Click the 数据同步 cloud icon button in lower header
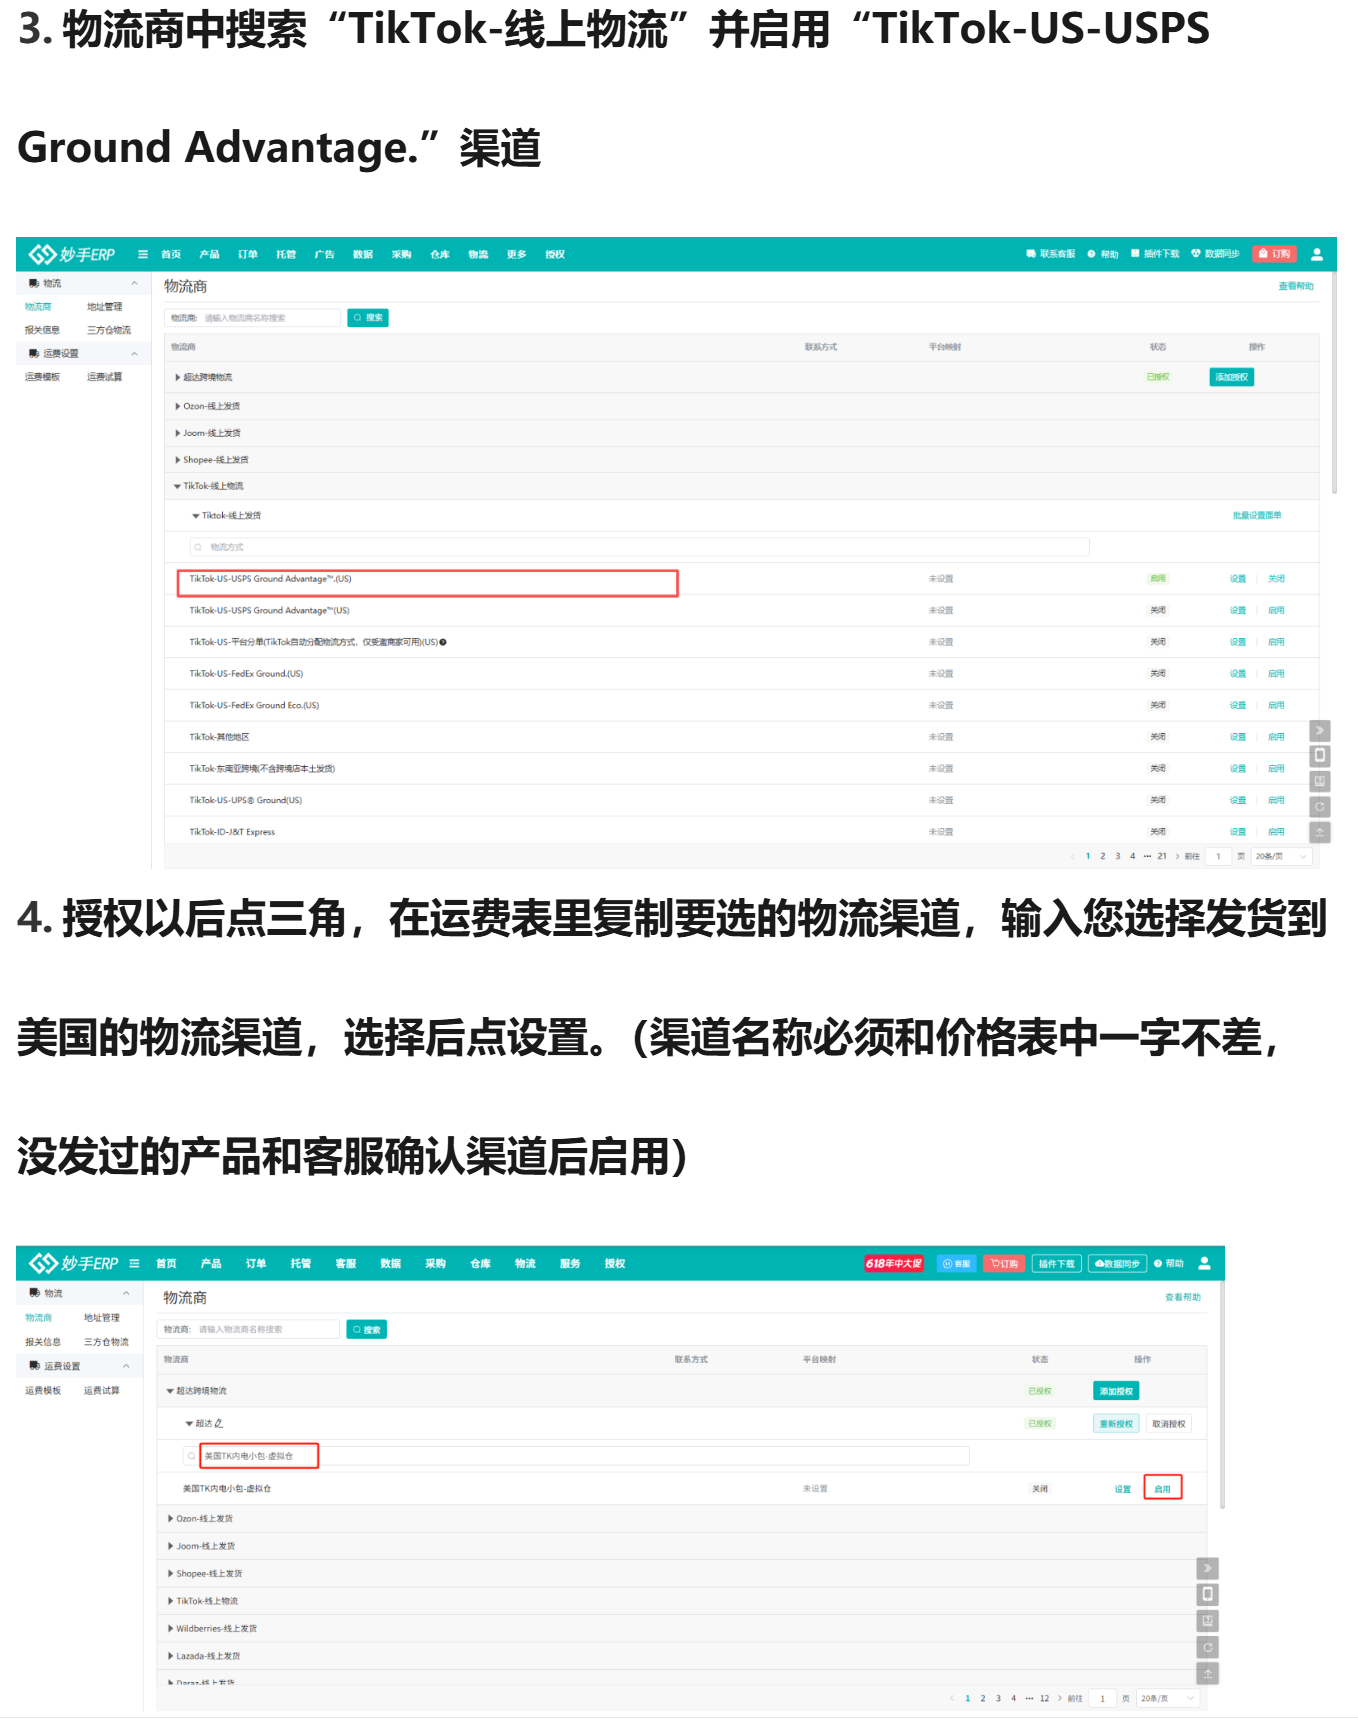The height and width of the screenshot is (1725, 1358). coord(1117,1263)
